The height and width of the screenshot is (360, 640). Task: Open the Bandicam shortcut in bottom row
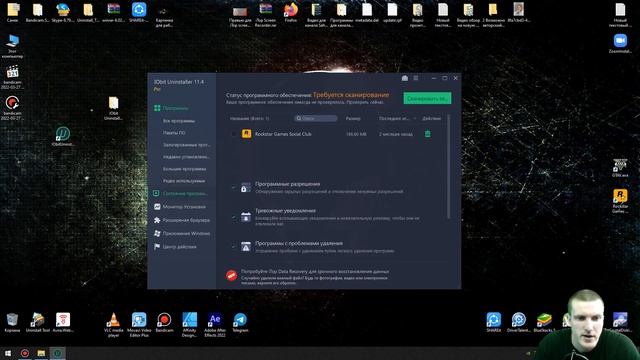pyautogui.click(x=164, y=322)
